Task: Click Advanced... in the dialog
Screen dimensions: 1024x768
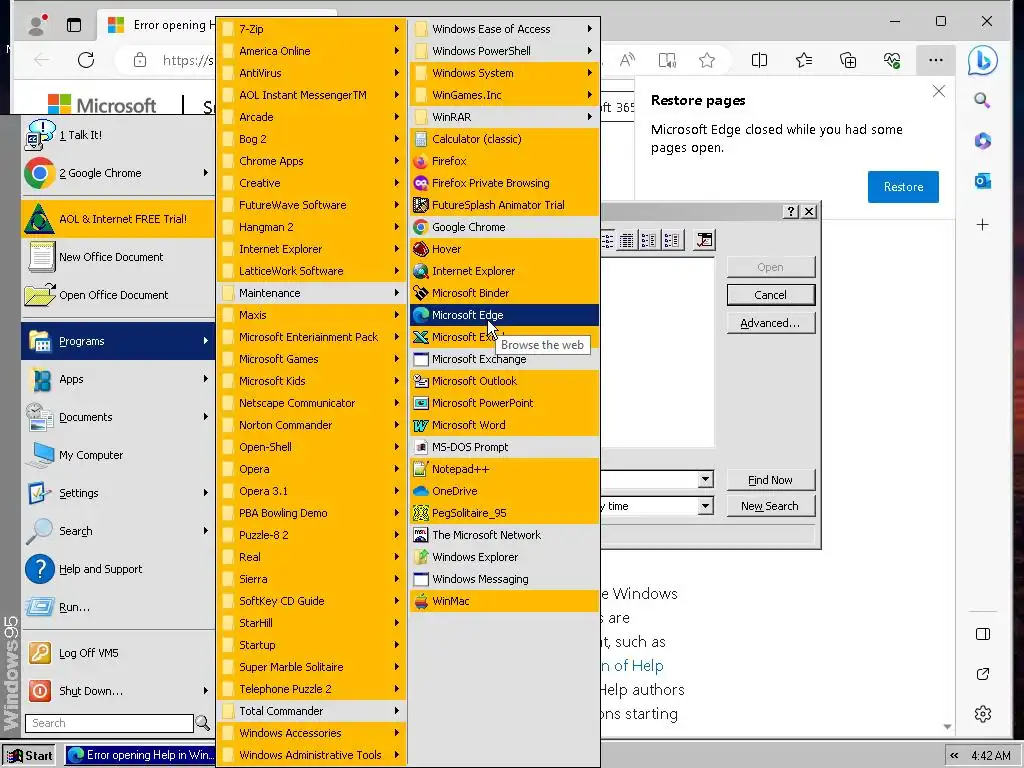Action: click(771, 323)
